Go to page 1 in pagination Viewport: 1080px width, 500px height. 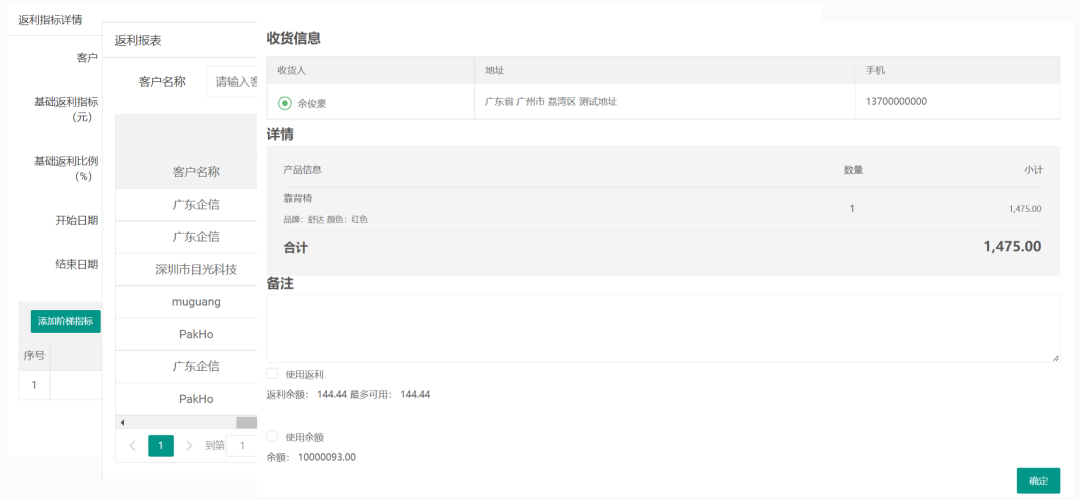click(161, 446)
